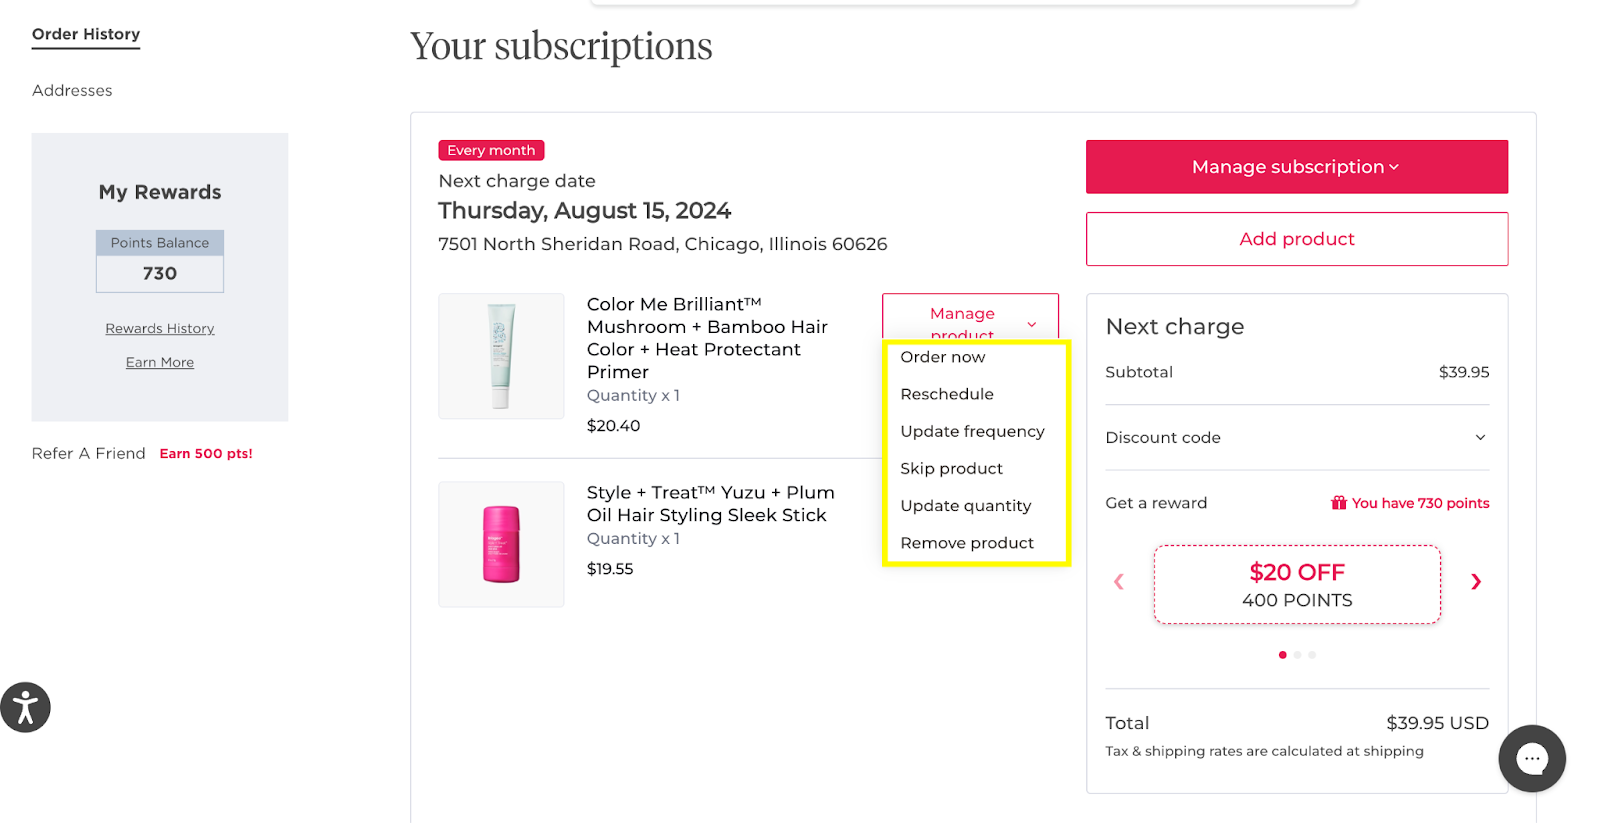This screenshot has height=823, width=1600.
Task: Click the Add product button
Action: tap(1297, 239)
